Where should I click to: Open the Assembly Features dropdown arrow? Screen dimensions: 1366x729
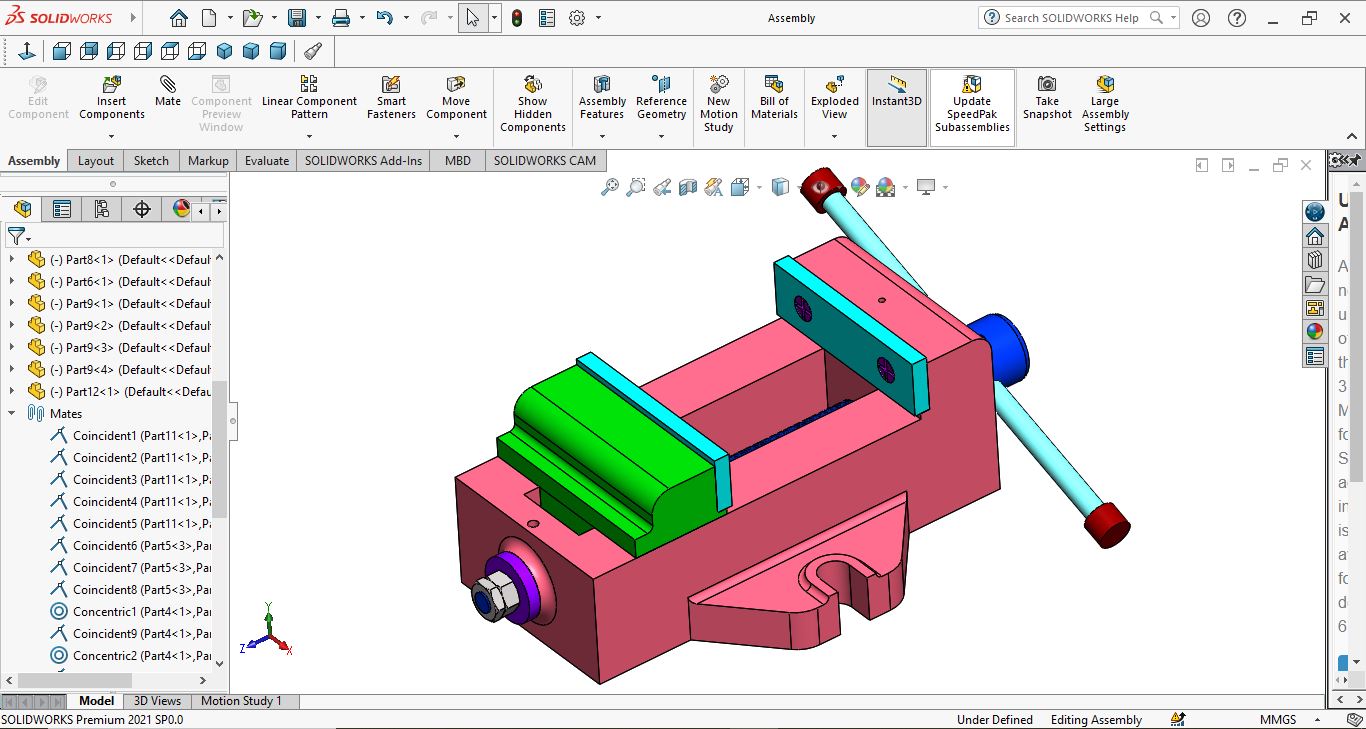tap(602, 136)
